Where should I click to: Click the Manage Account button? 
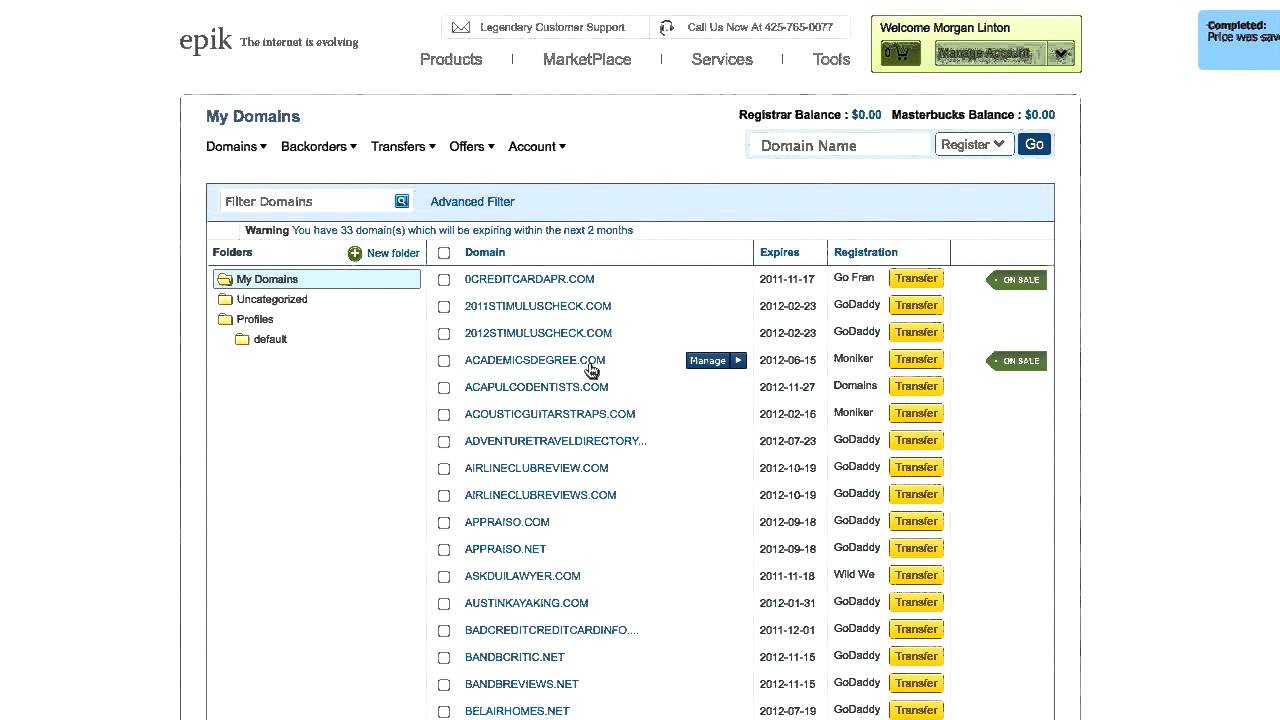point(991,54)
